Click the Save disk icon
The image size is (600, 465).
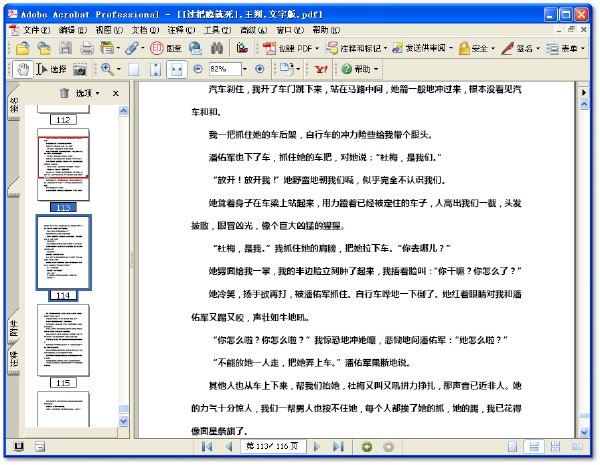65,48
